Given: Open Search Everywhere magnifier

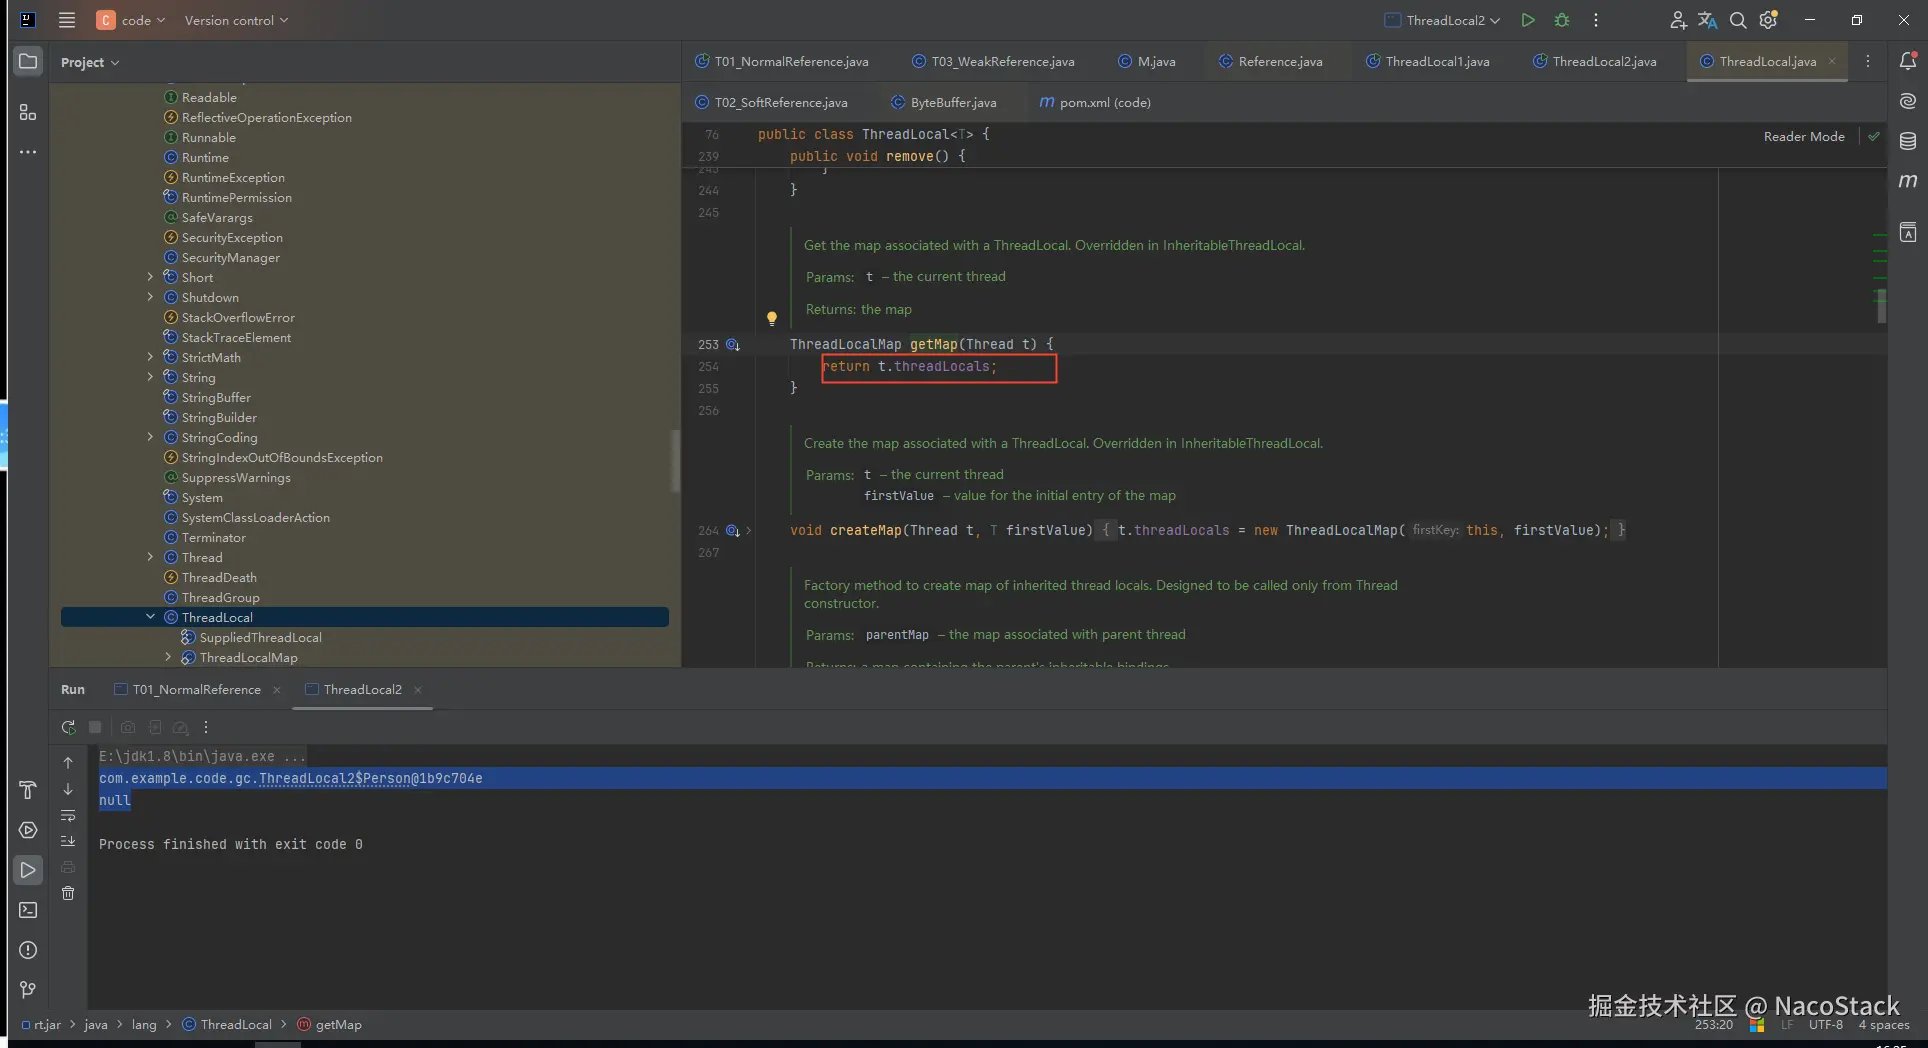Looking at the screenshot, I should pyautogui.click(x=1738, y=20).
